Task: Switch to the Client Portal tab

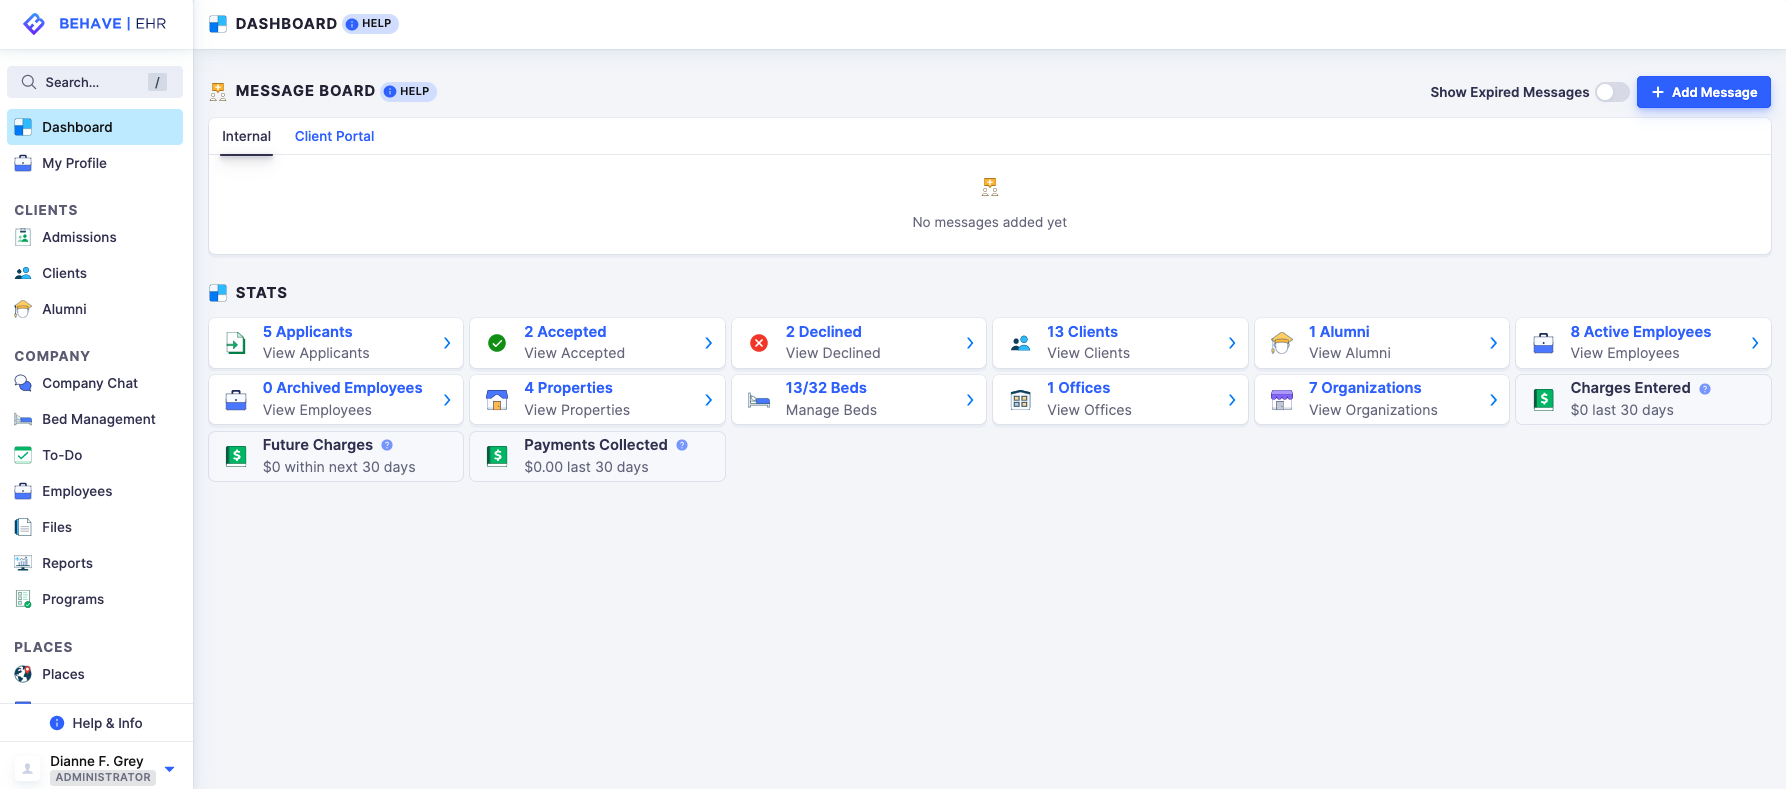Action: click(x=334, y=136)
